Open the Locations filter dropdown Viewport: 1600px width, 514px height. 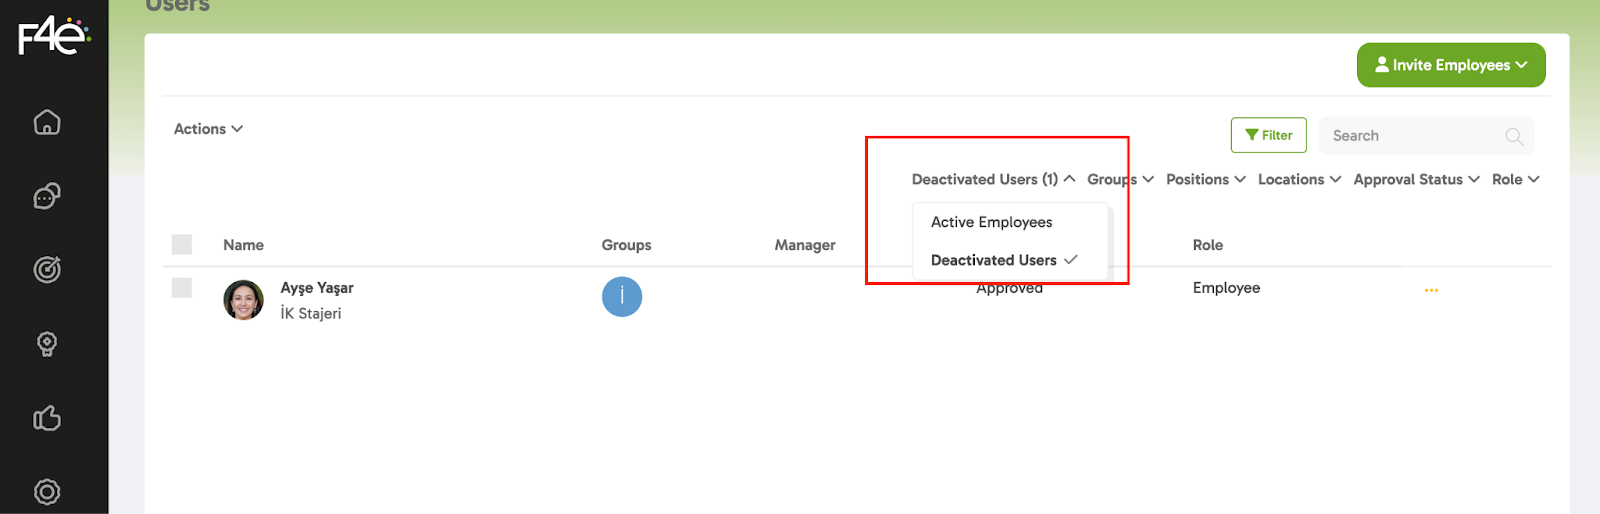(x=1298, y=180)
